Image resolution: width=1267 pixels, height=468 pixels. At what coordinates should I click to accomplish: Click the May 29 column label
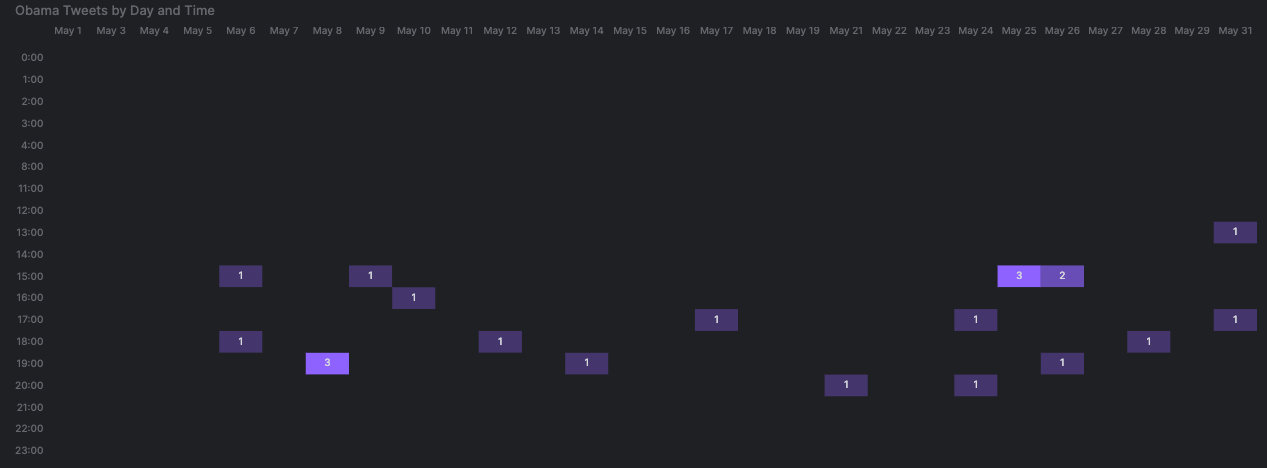point(1192,31)
